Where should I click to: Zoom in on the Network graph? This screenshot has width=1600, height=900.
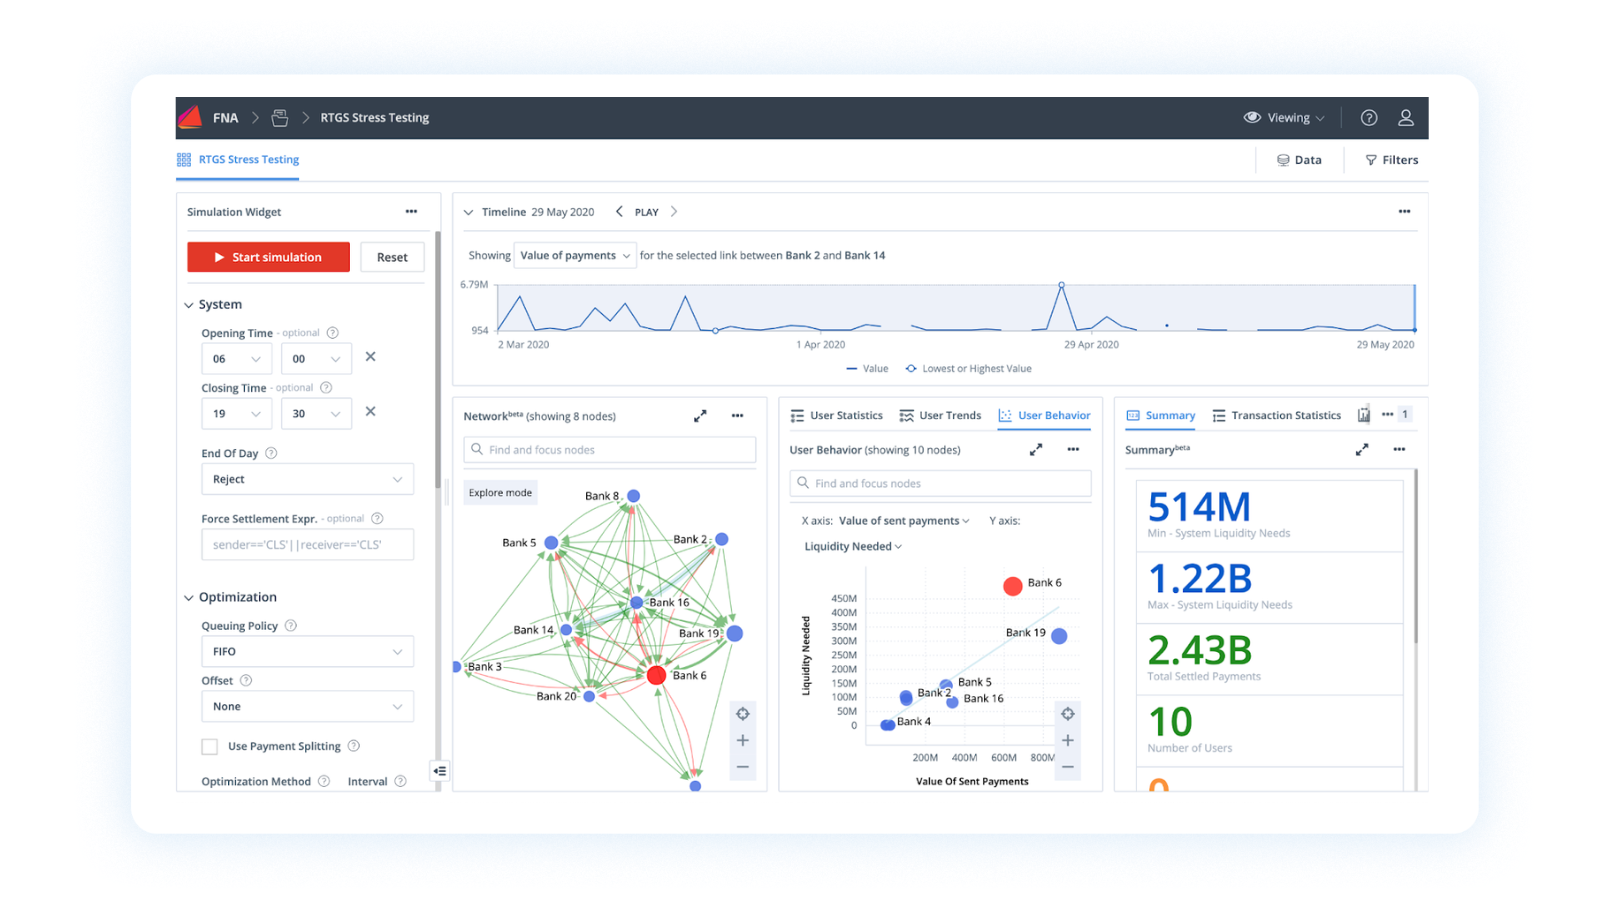coord(743,741)
